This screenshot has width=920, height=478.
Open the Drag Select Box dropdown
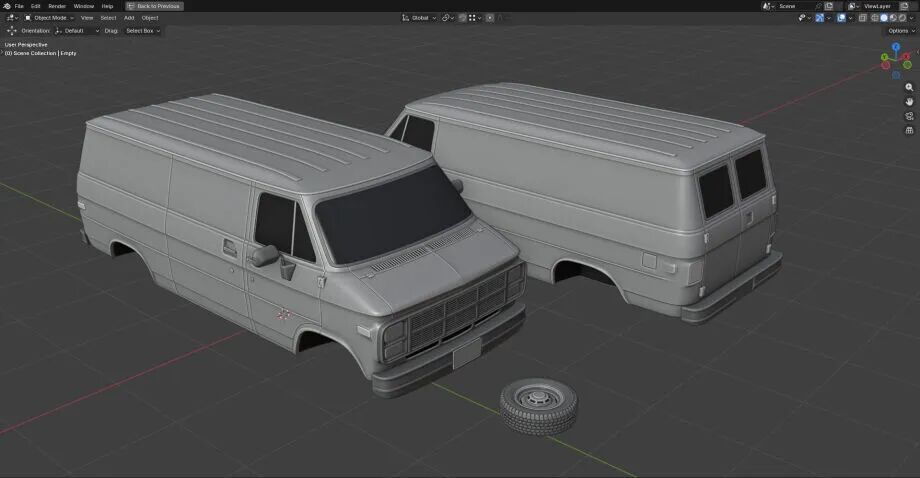143,30
